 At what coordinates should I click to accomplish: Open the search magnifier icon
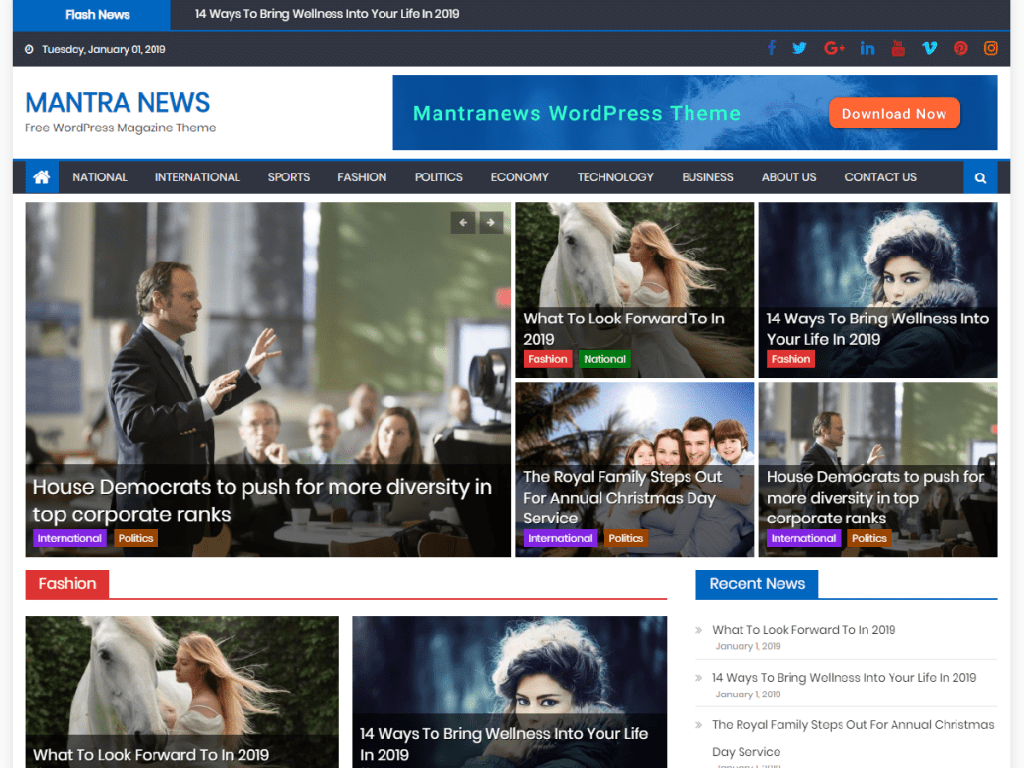980,178
